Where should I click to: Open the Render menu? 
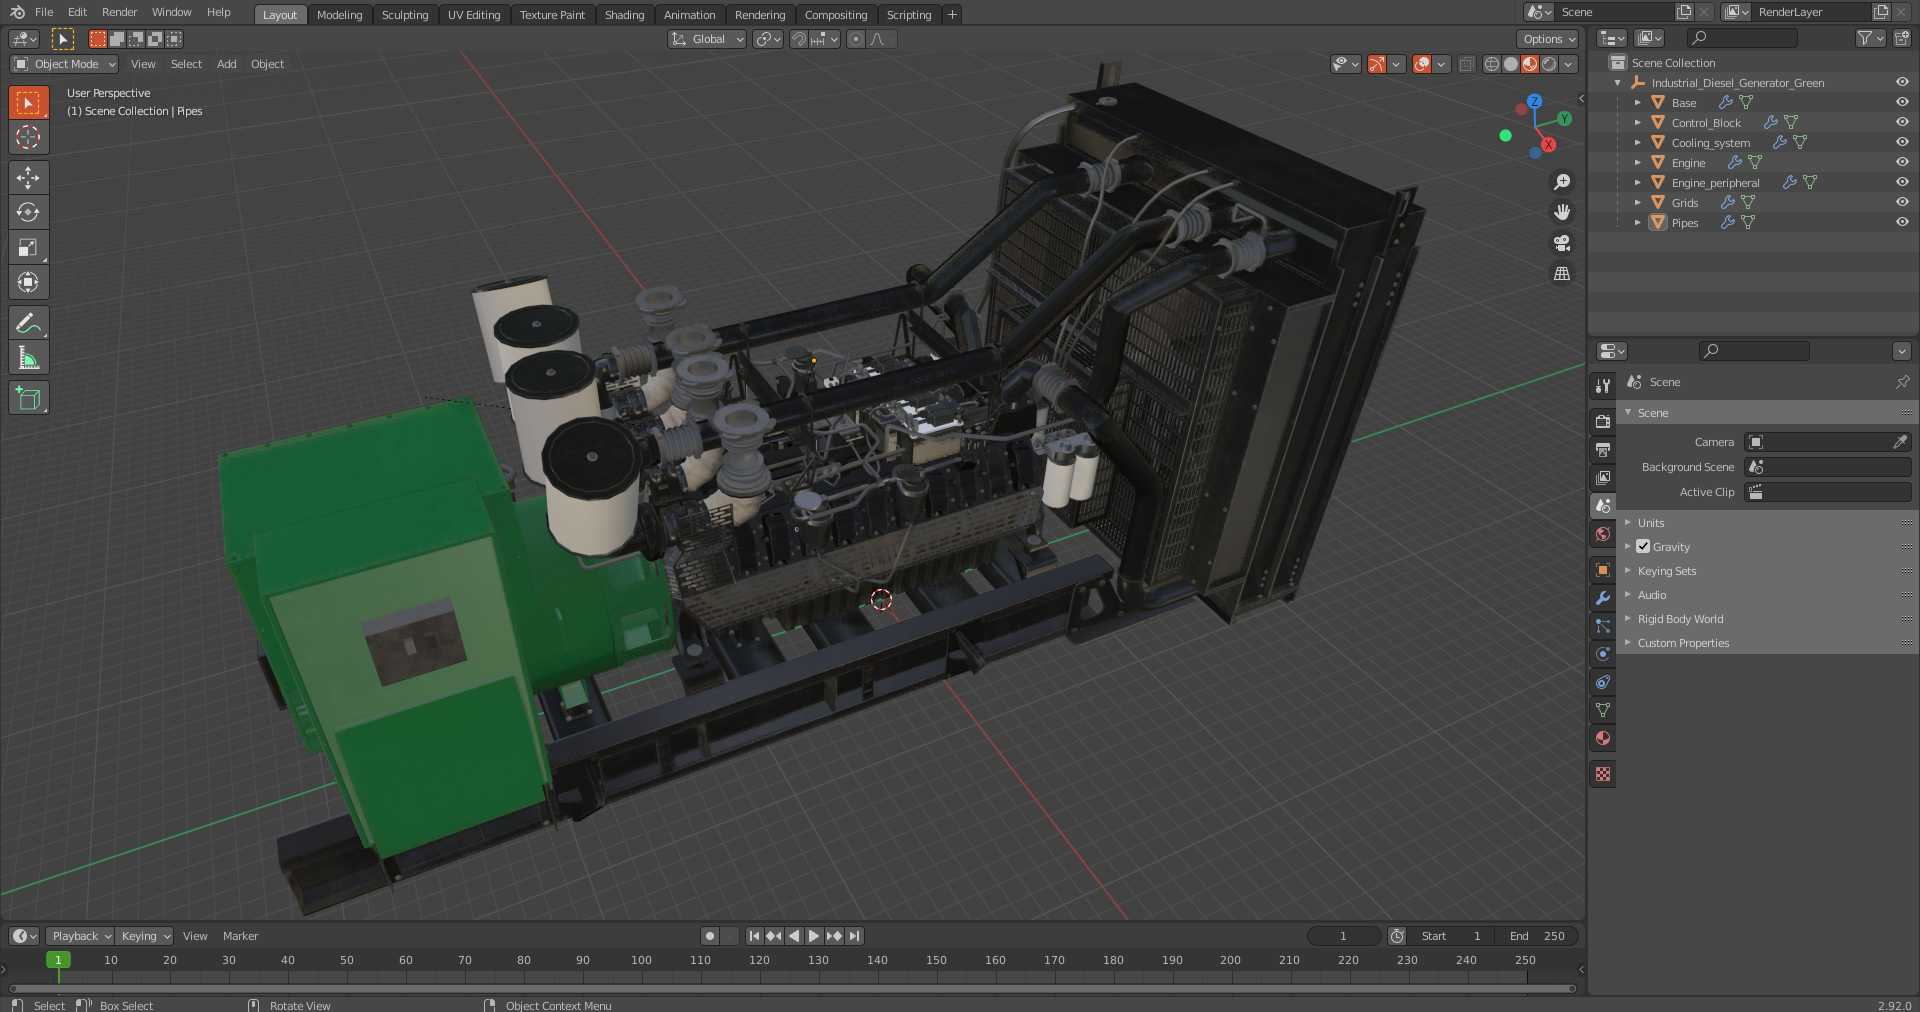click(x=119, y=12)
